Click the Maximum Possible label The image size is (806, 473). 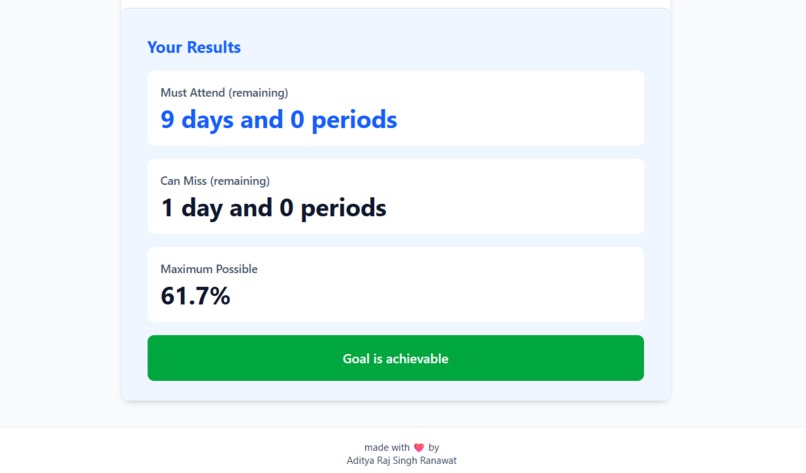click(209, 269)
